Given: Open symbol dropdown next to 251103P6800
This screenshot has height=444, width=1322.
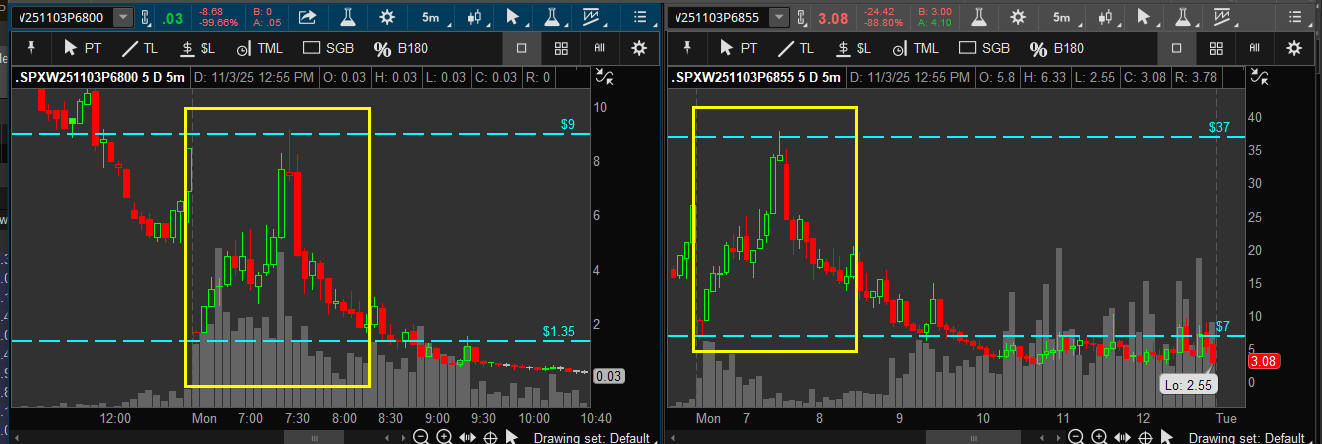Looking at the screenshot, I should pos(122,17).
